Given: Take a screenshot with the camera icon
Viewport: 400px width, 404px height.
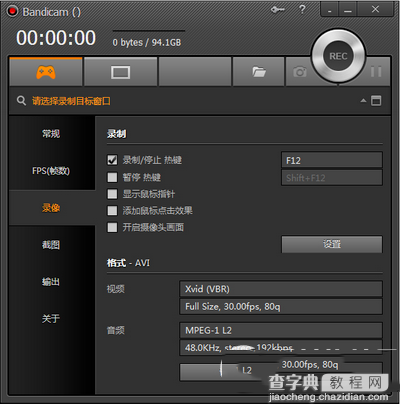Looking at the screenshot, I should pos(299,72).
